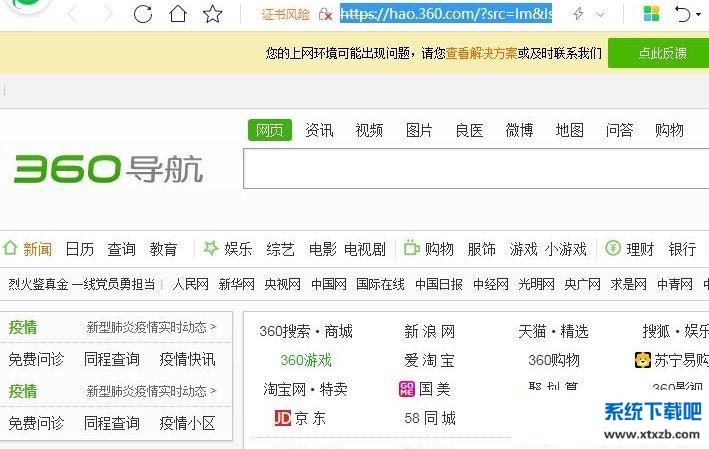Viewport: 709px width, 449px height.
Task: Open the 查看解决方案 link
Action: click(x=481, y=53)
